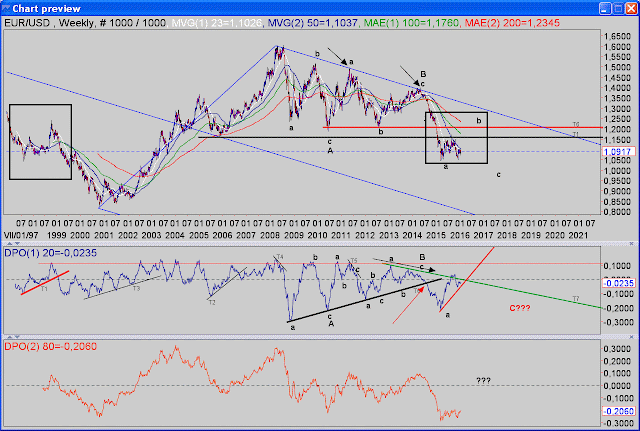640x431 pixels.
Task: Click the 2008 year label on time axis
Action: 270,235
